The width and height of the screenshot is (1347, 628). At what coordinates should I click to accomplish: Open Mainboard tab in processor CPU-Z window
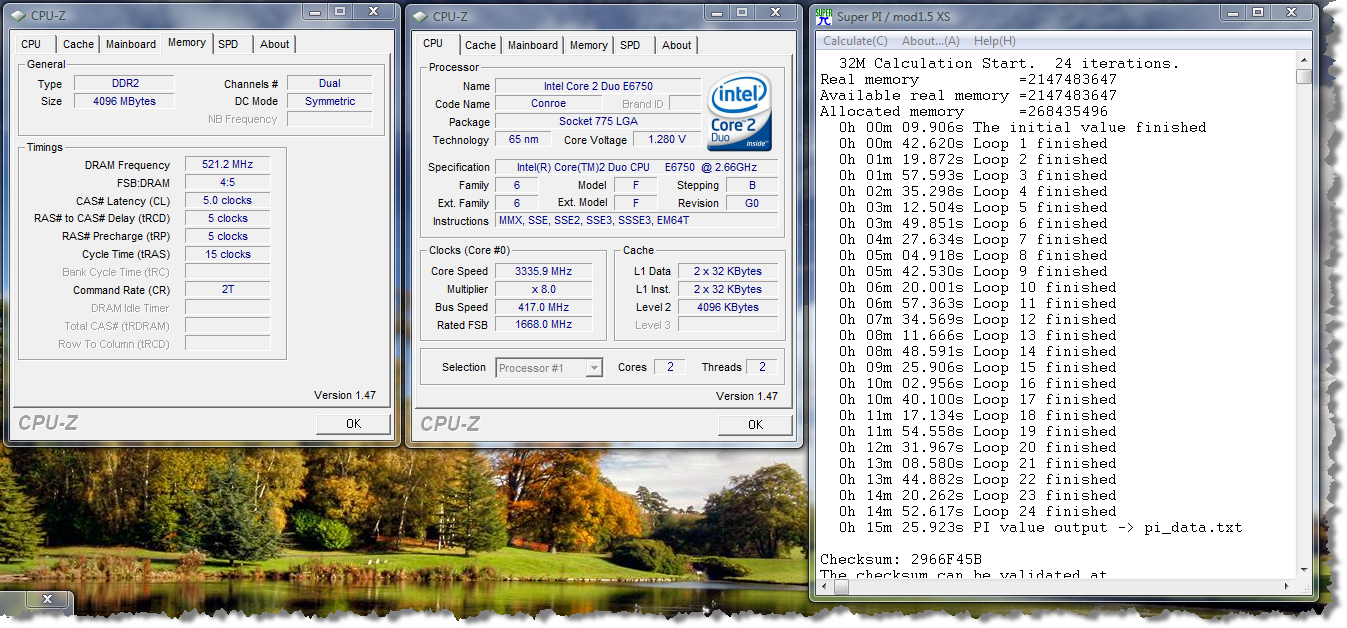pyautogui.click(x=533, y=45)
